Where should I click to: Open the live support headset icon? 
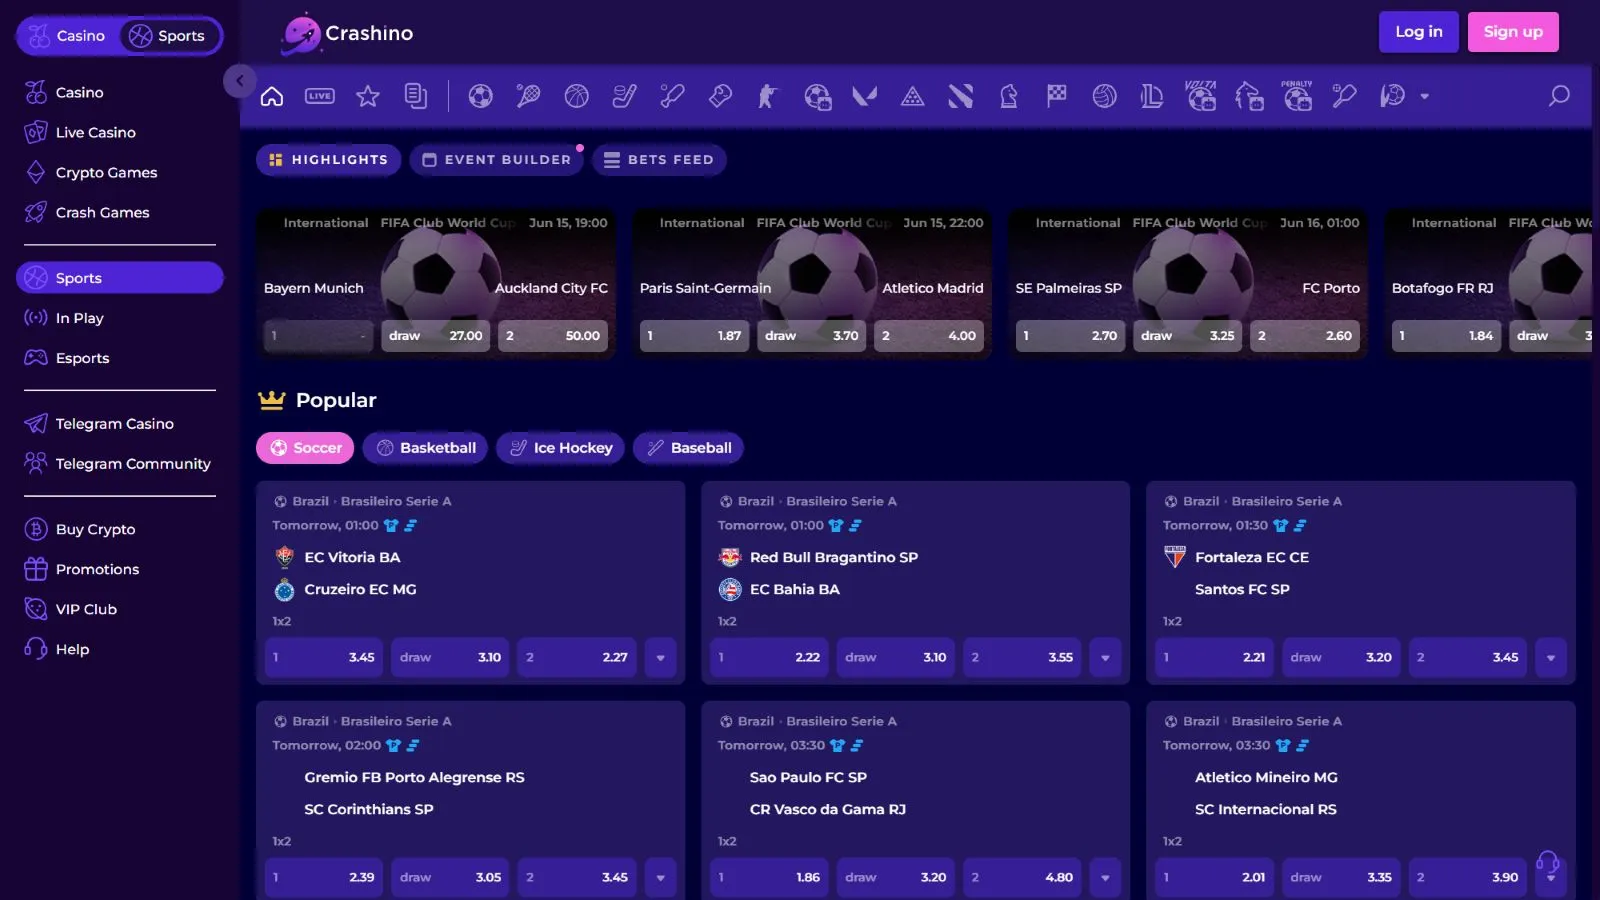1547,861
